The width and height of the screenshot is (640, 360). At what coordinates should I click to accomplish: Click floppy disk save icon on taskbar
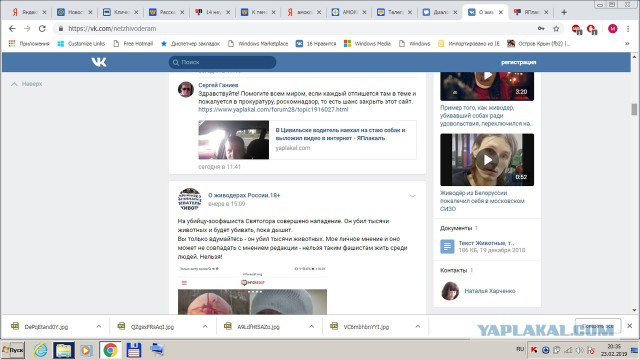click(133, 350)
